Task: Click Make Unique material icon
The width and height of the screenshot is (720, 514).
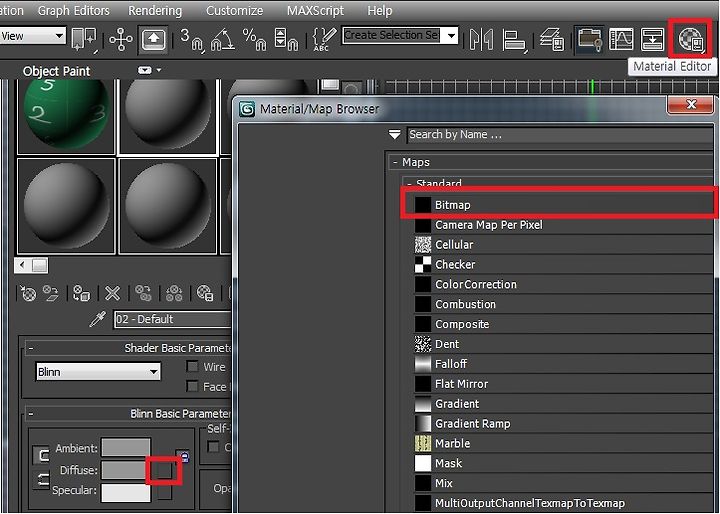Action: point(174,293)
